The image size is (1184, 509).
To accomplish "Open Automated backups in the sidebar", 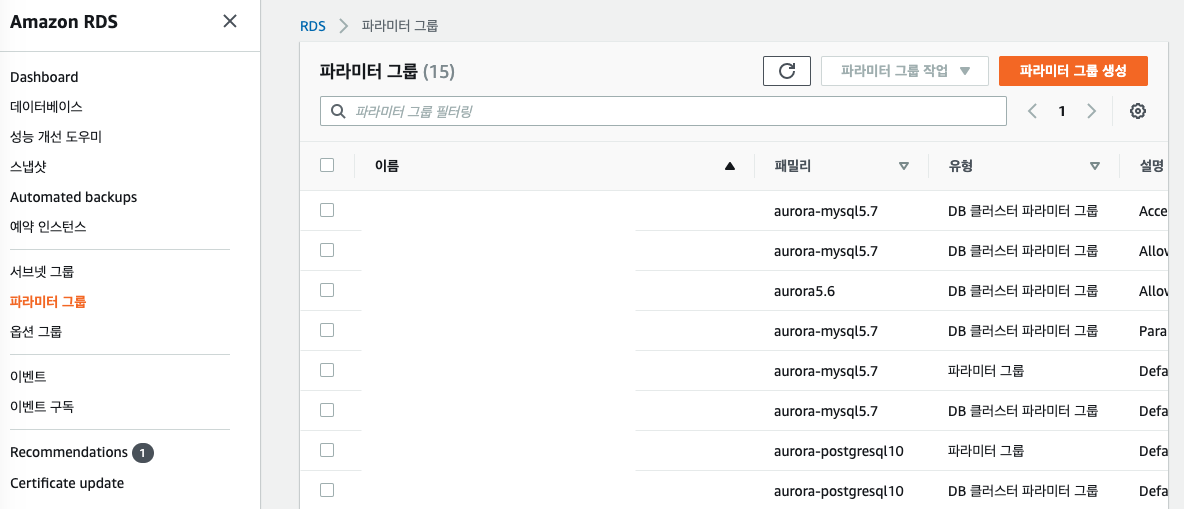I will click(x=73, y=197).
